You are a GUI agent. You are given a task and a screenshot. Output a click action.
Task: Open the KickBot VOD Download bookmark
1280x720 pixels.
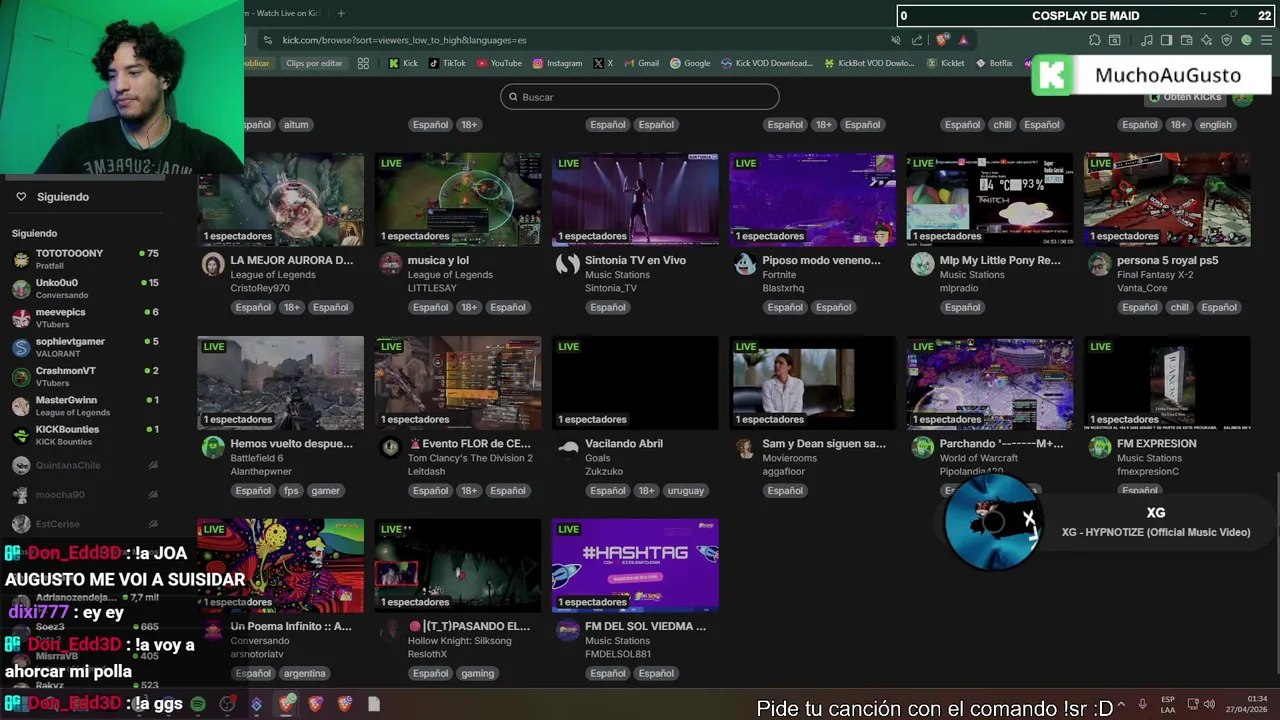click(869, 63)
